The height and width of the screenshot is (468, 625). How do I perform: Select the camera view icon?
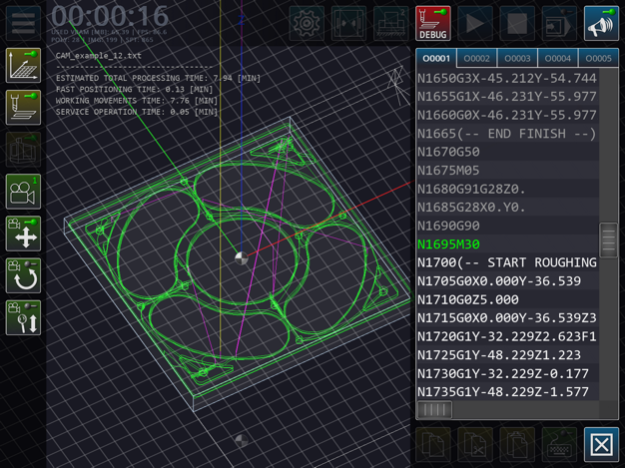click(x=23, y=191)
